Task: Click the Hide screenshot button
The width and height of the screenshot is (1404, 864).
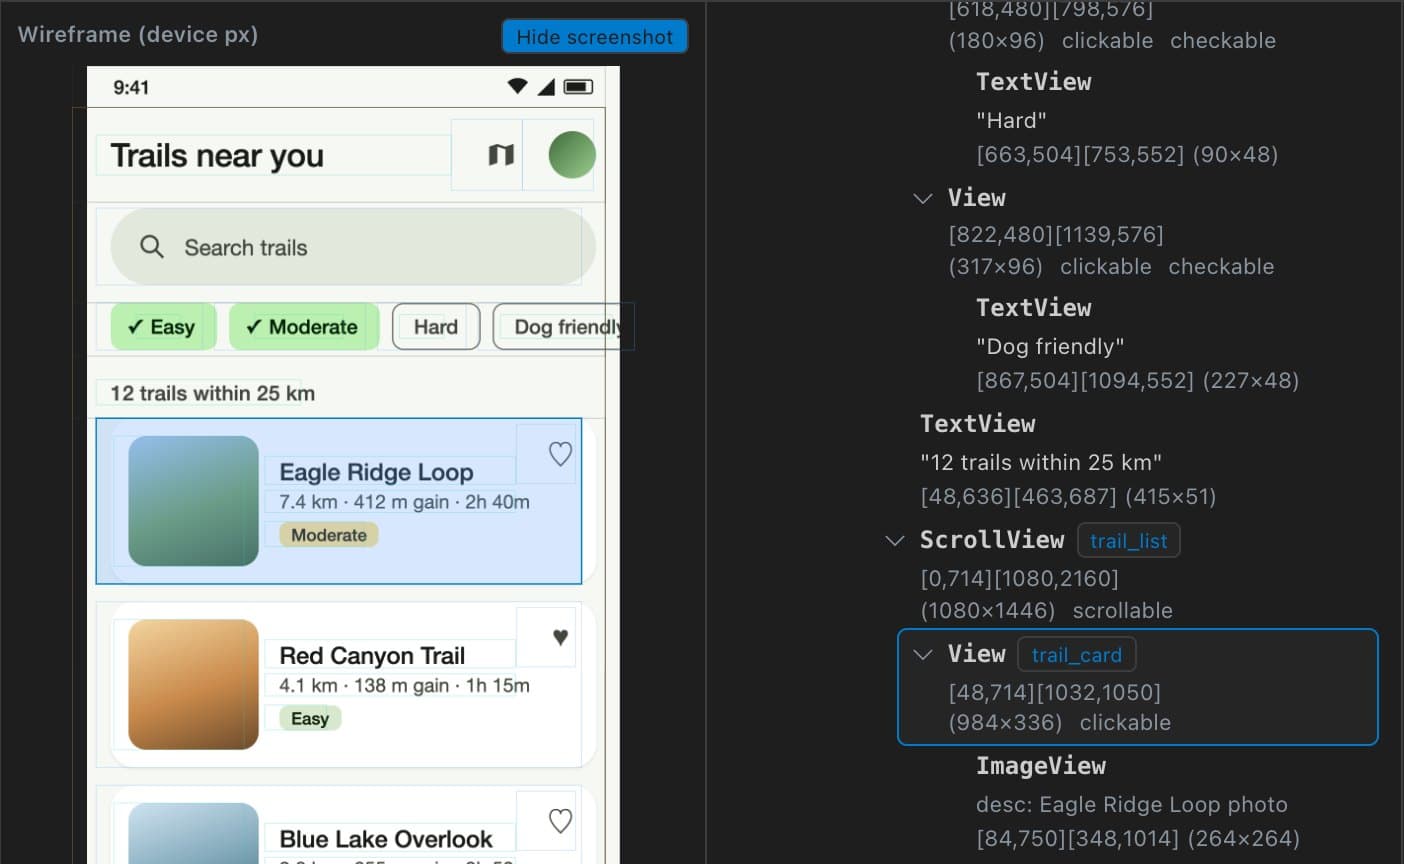Action: point(594,36)
